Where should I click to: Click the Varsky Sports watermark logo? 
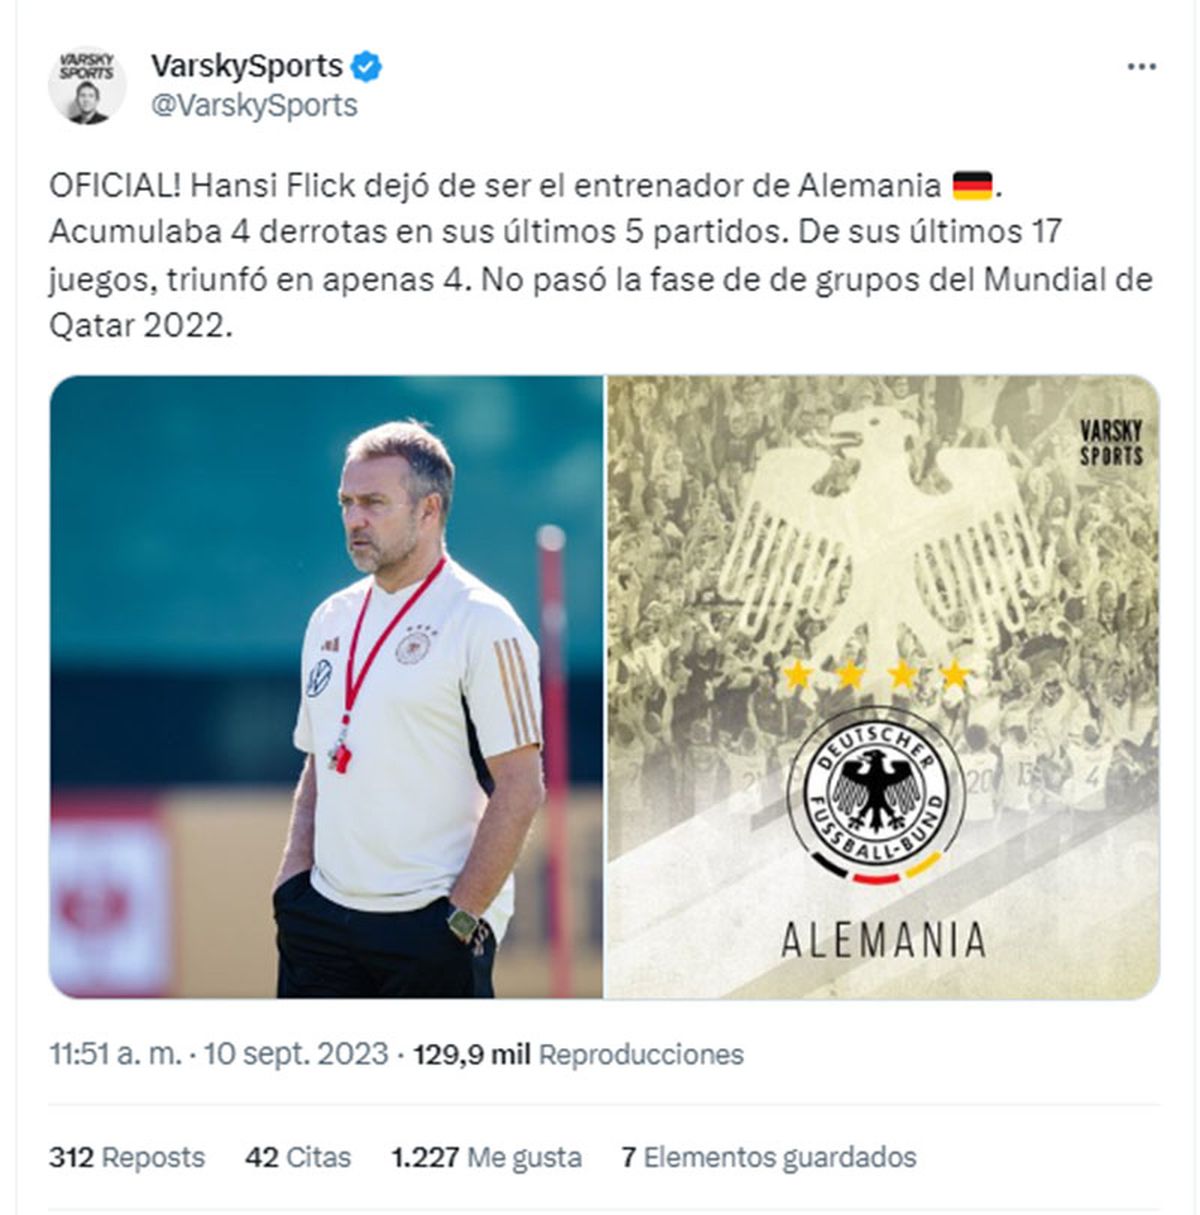point(1111,442)
